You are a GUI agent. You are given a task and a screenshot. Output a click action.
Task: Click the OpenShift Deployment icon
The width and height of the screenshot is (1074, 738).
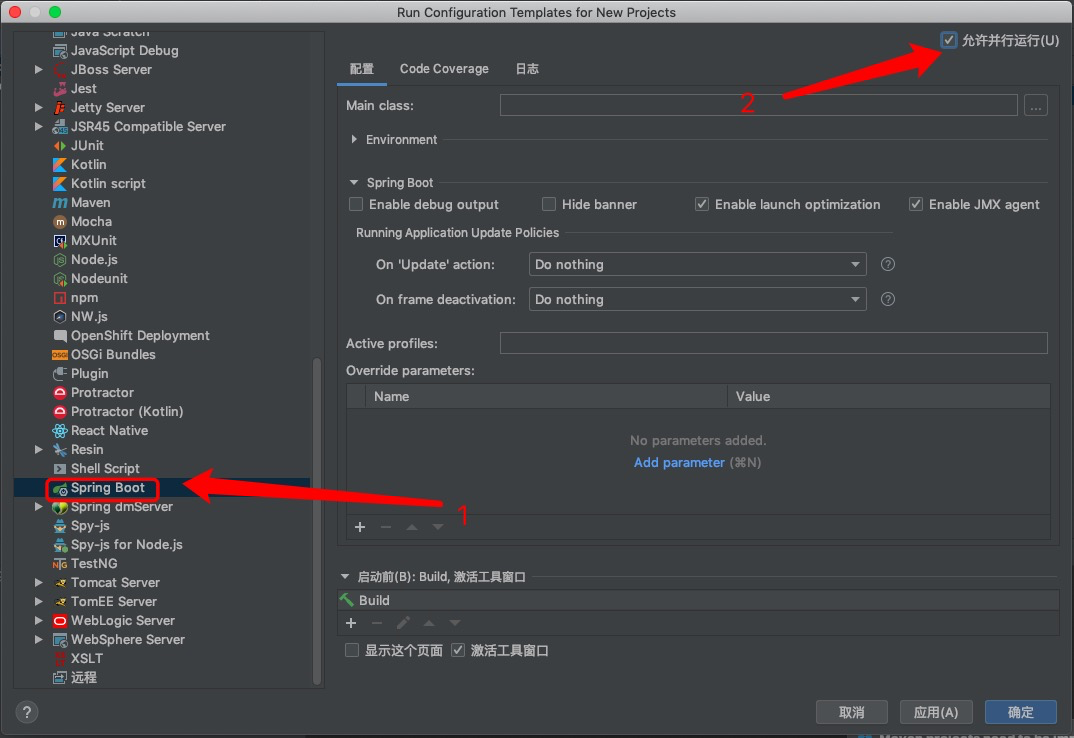click(x=60, y=336)
